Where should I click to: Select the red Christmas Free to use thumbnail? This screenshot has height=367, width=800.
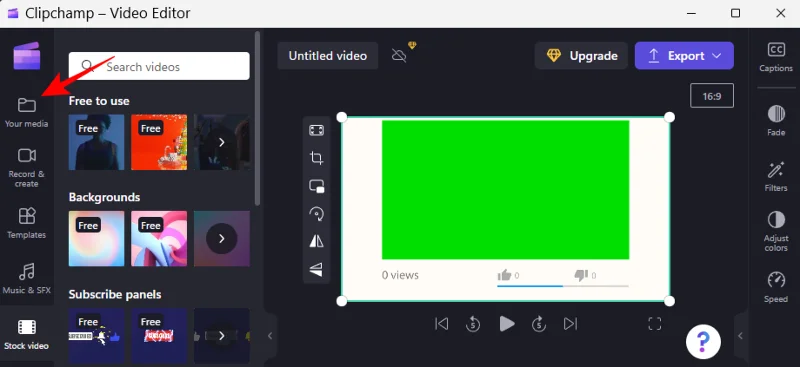[159, 142]
